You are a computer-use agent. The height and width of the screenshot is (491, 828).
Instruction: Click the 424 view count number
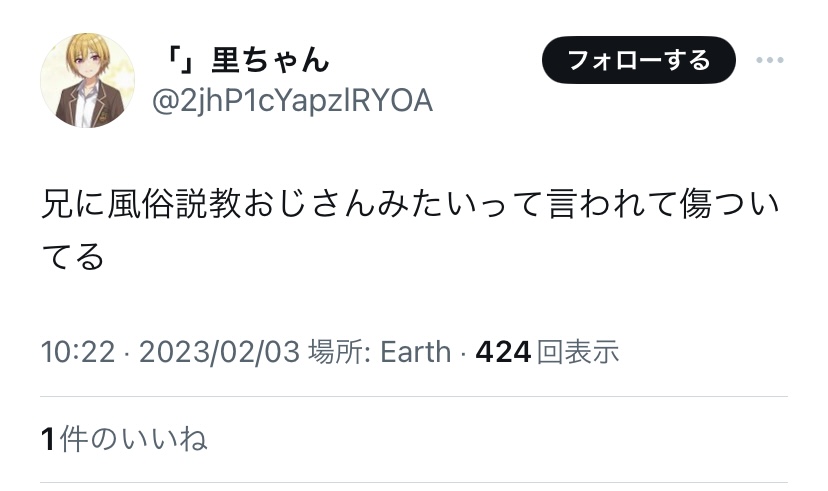click(x=503, y=352)
